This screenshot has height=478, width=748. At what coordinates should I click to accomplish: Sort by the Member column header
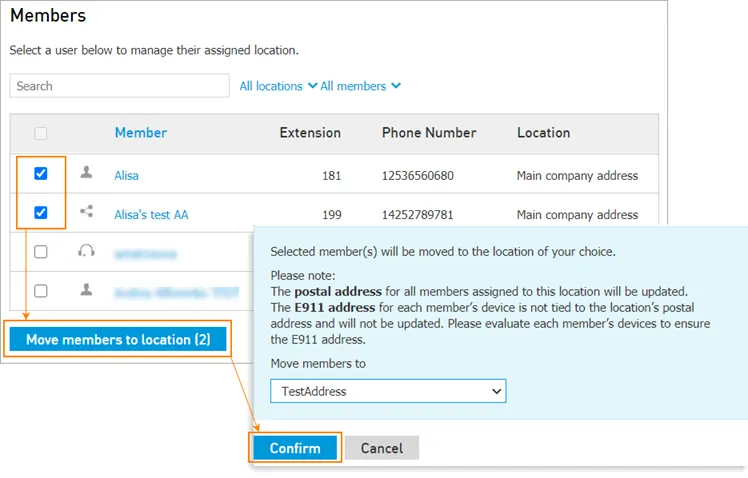[x=141, y=133]
